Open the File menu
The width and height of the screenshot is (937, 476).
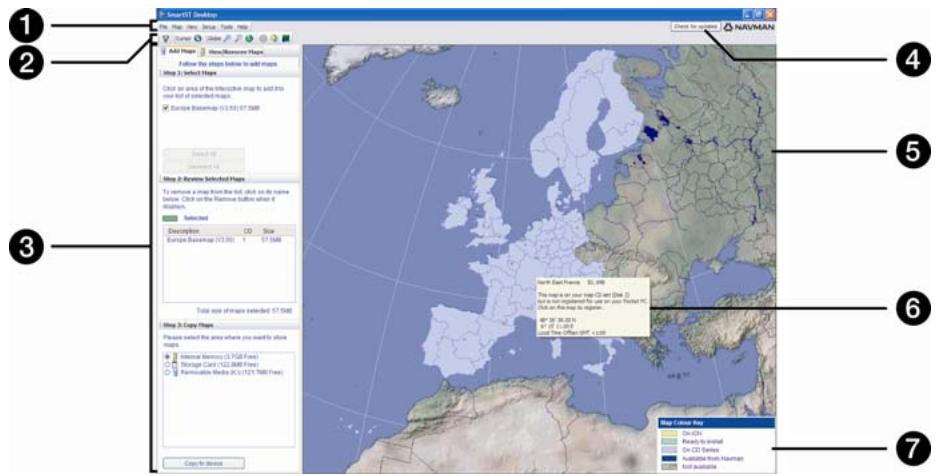164,27
